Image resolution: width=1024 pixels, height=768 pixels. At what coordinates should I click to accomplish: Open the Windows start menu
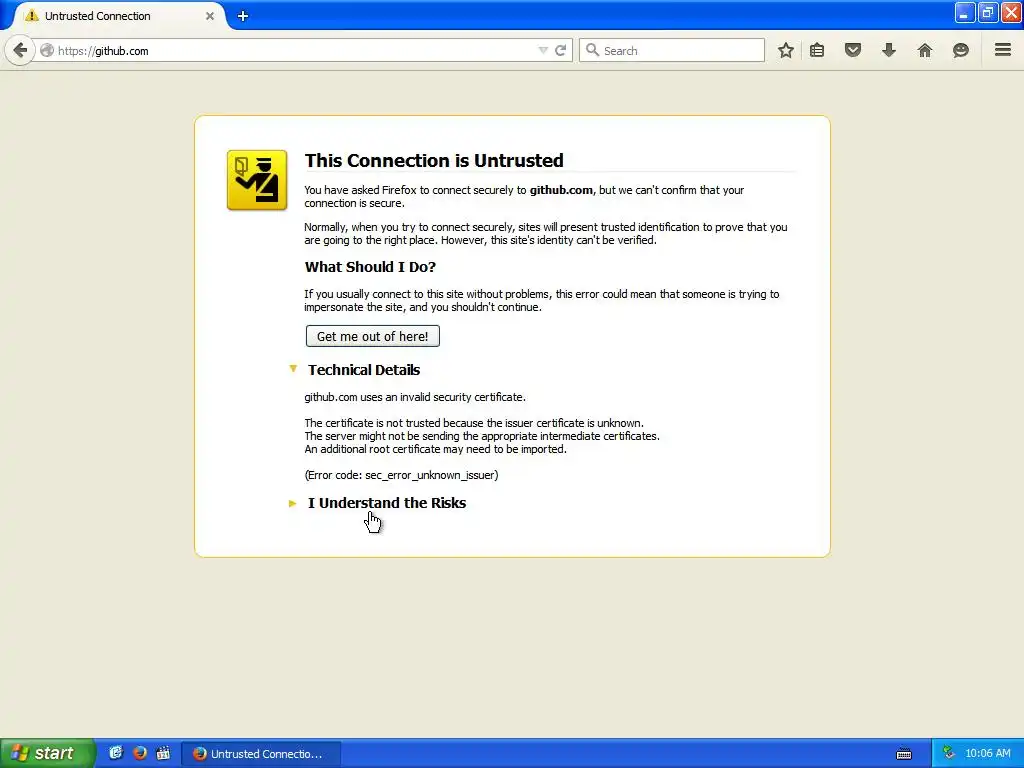[47, 753]
